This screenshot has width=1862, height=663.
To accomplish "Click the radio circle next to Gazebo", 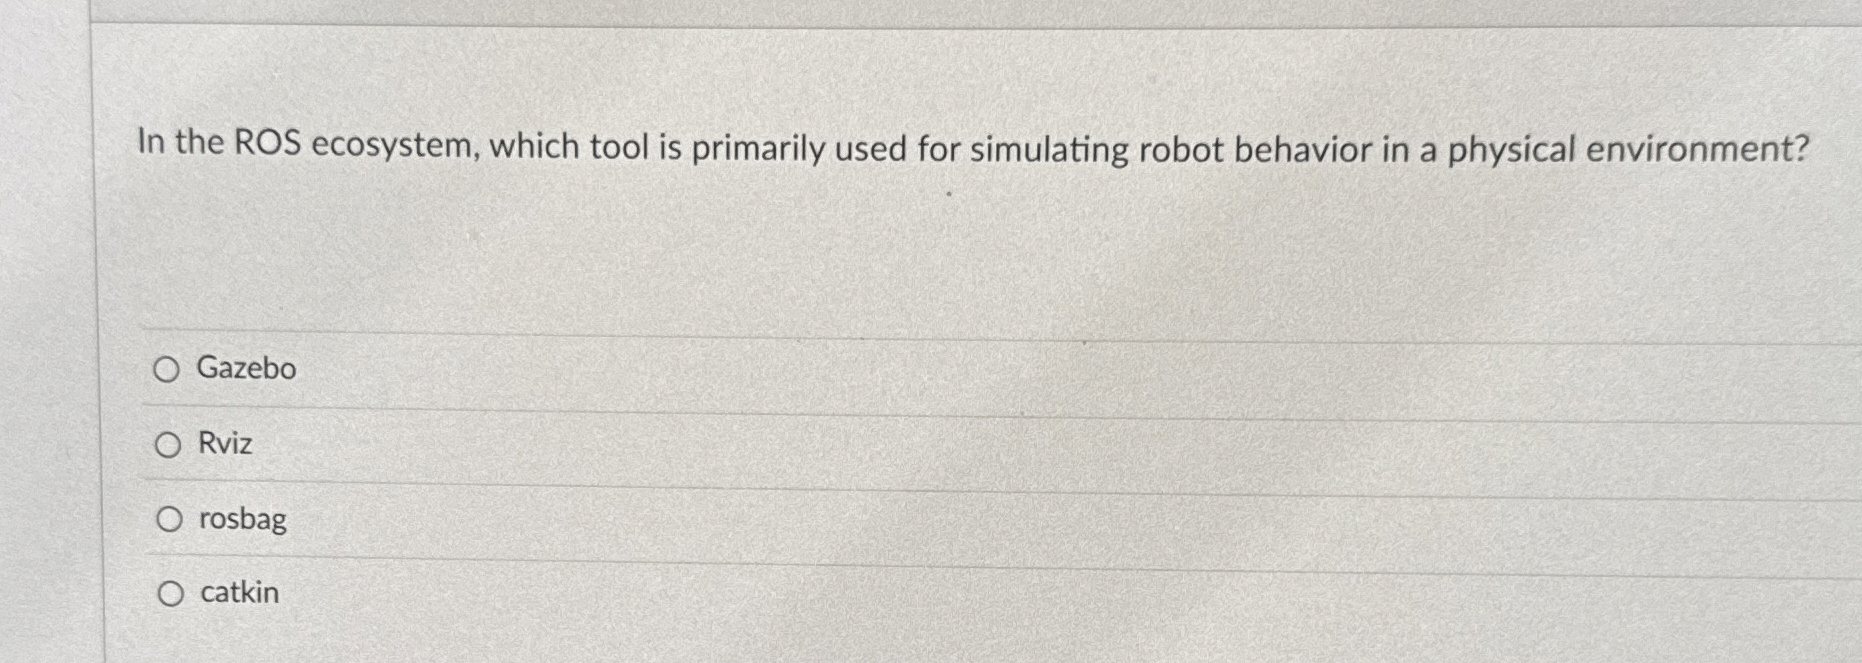I will pyautogui.click(x=168, y=369).
